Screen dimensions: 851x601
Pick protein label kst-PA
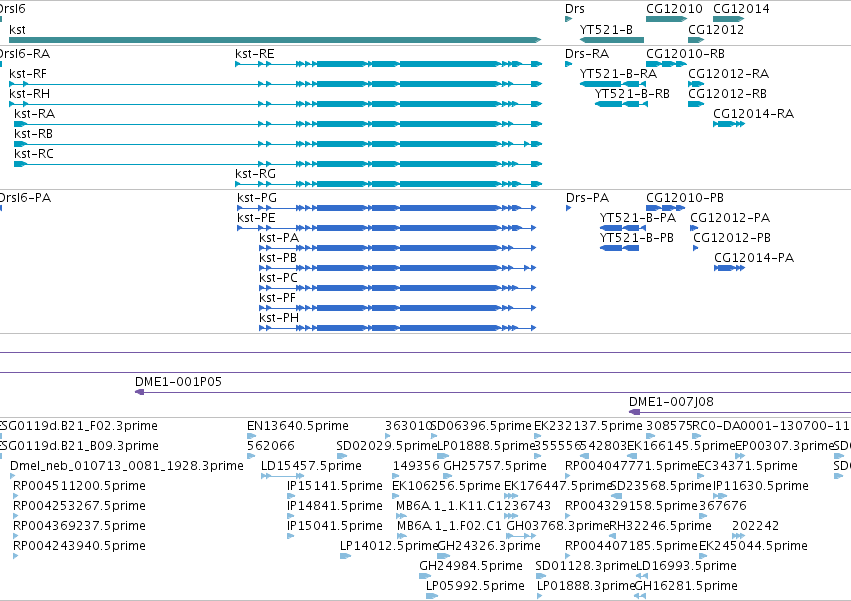click(279, 238)
